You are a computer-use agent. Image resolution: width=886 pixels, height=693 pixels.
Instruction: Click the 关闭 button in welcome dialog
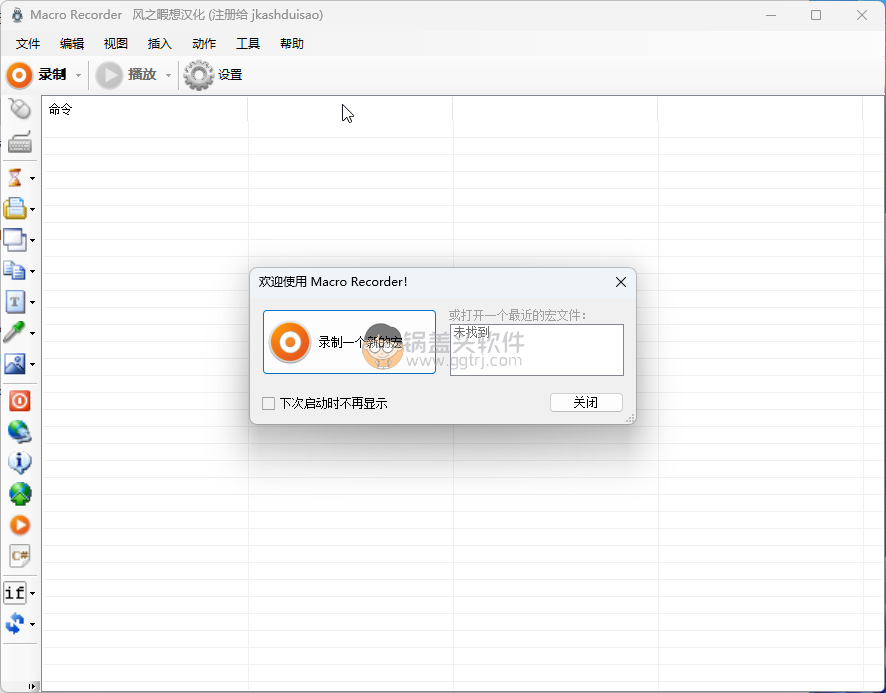586,402
